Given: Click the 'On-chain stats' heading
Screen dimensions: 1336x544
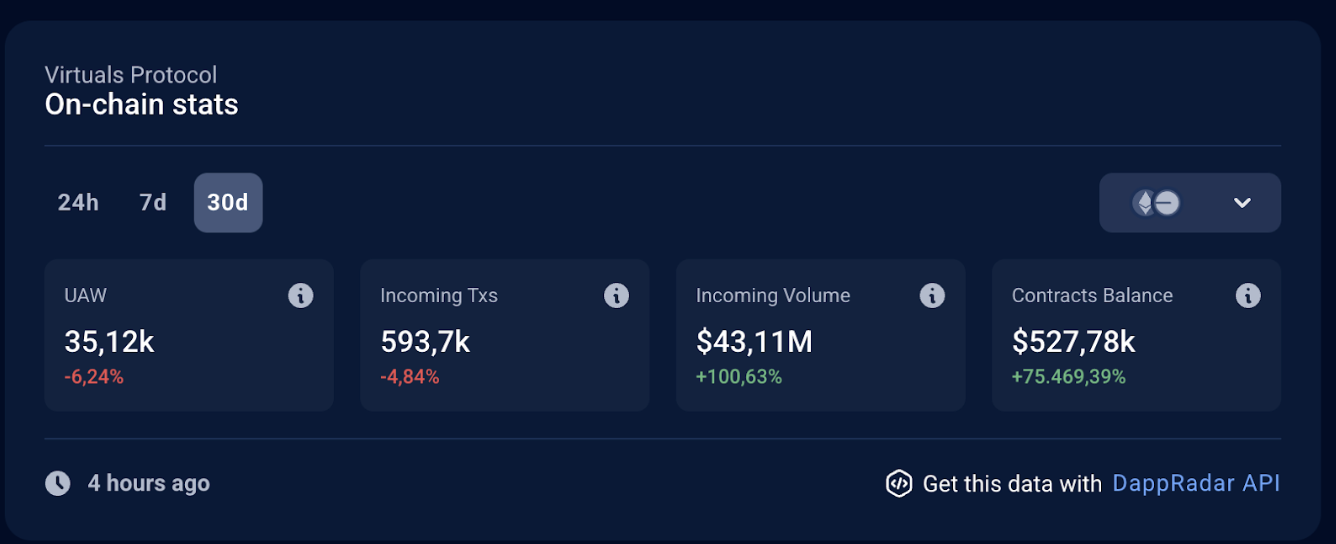Looking at the screenshot, I should 142,104.
